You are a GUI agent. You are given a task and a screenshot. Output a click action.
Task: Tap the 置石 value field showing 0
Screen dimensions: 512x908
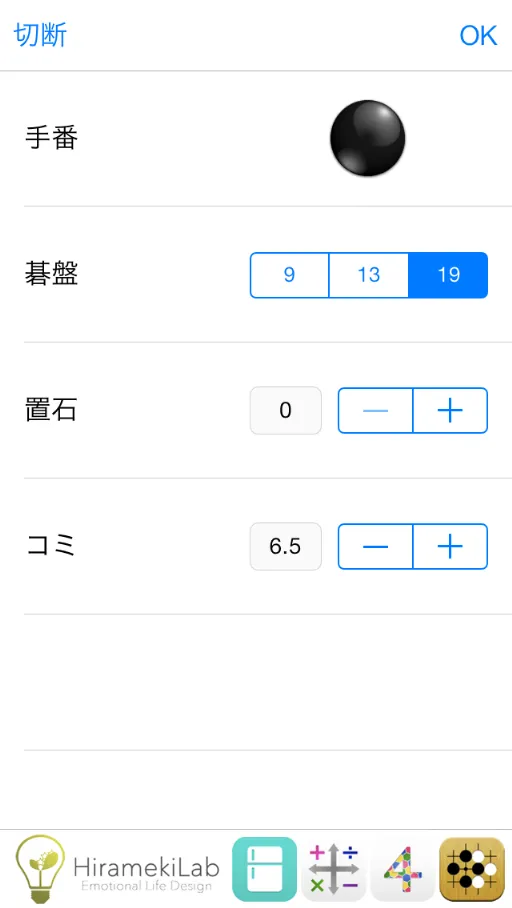(x=286, y=411)
